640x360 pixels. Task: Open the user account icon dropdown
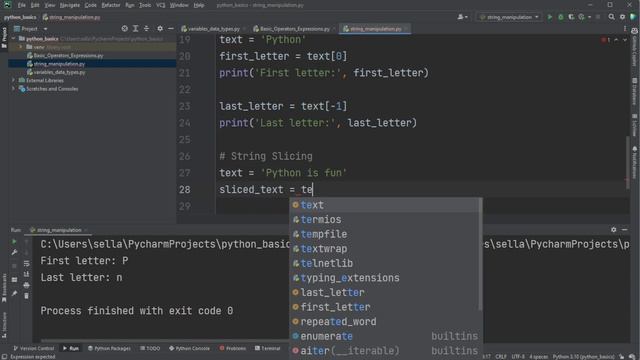point(462,17)
